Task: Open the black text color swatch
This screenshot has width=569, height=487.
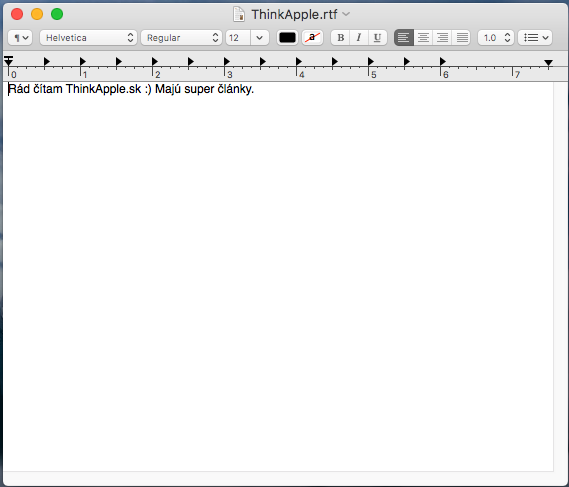Action: pos(287,38)
